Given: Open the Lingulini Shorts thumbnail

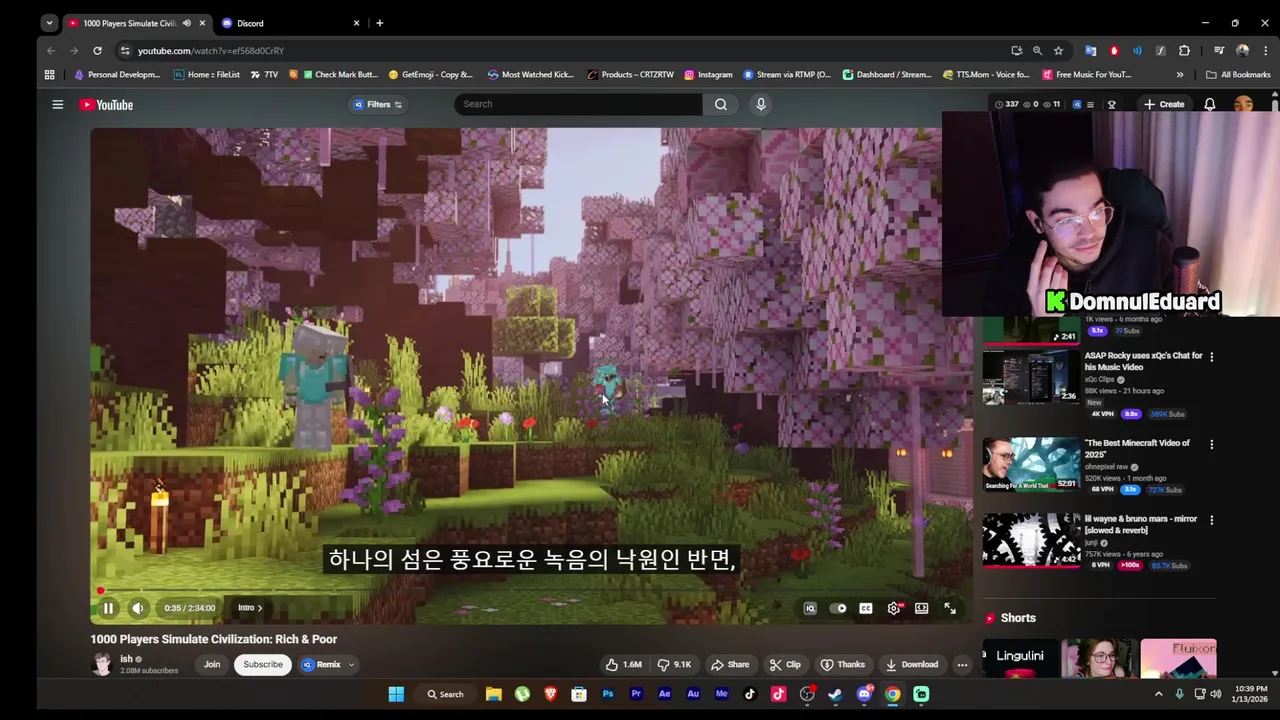Looking at the screenshot, I should (1020, 657).
